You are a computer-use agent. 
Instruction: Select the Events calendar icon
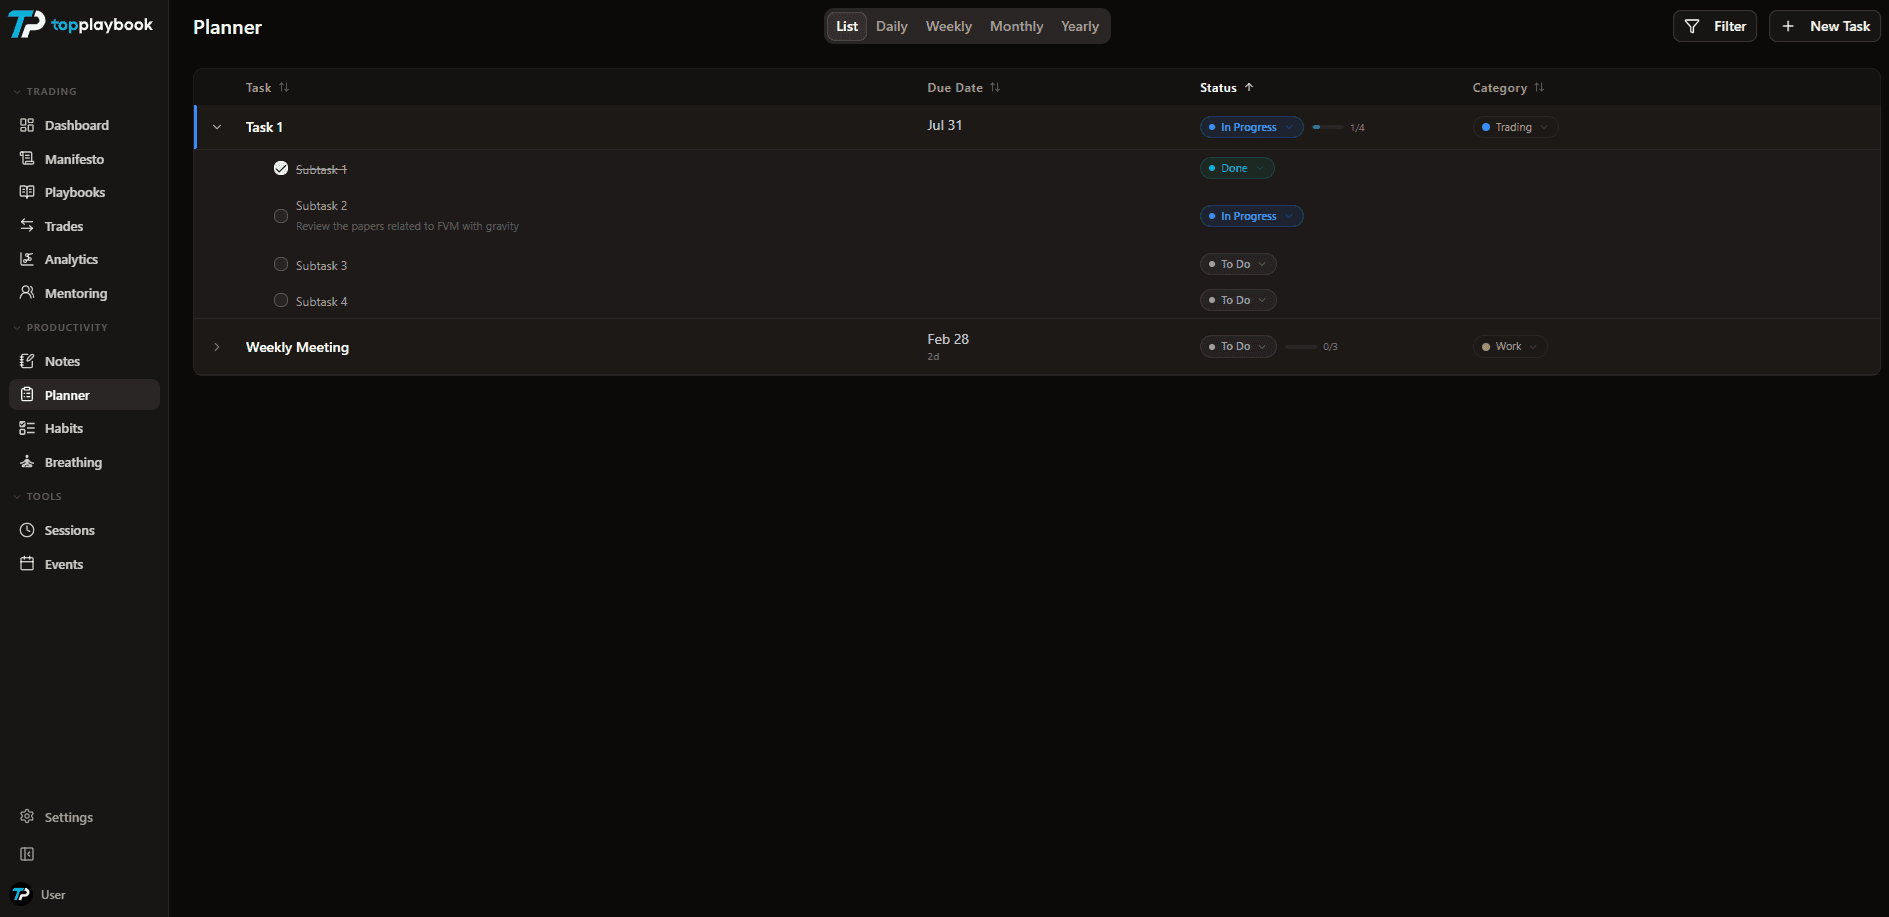28,564
